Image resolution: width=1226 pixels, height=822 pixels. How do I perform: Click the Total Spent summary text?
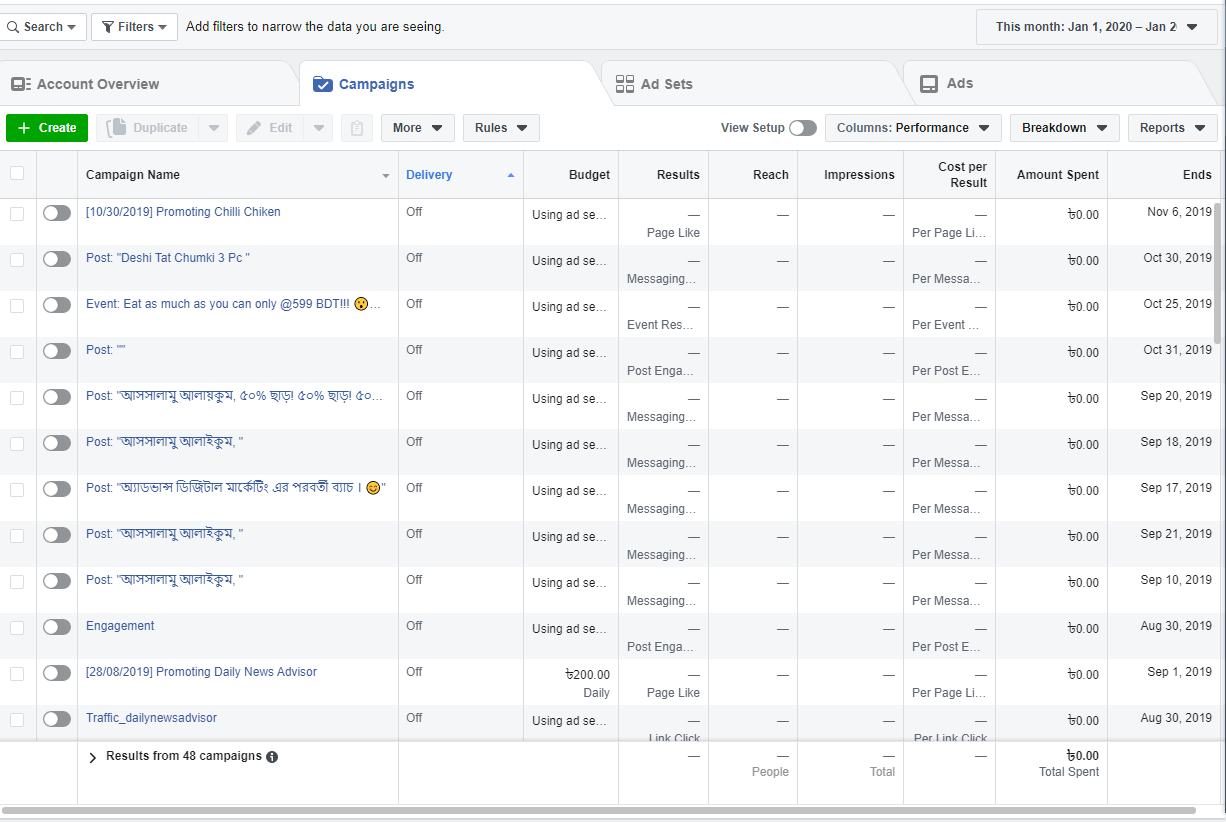1068,772
